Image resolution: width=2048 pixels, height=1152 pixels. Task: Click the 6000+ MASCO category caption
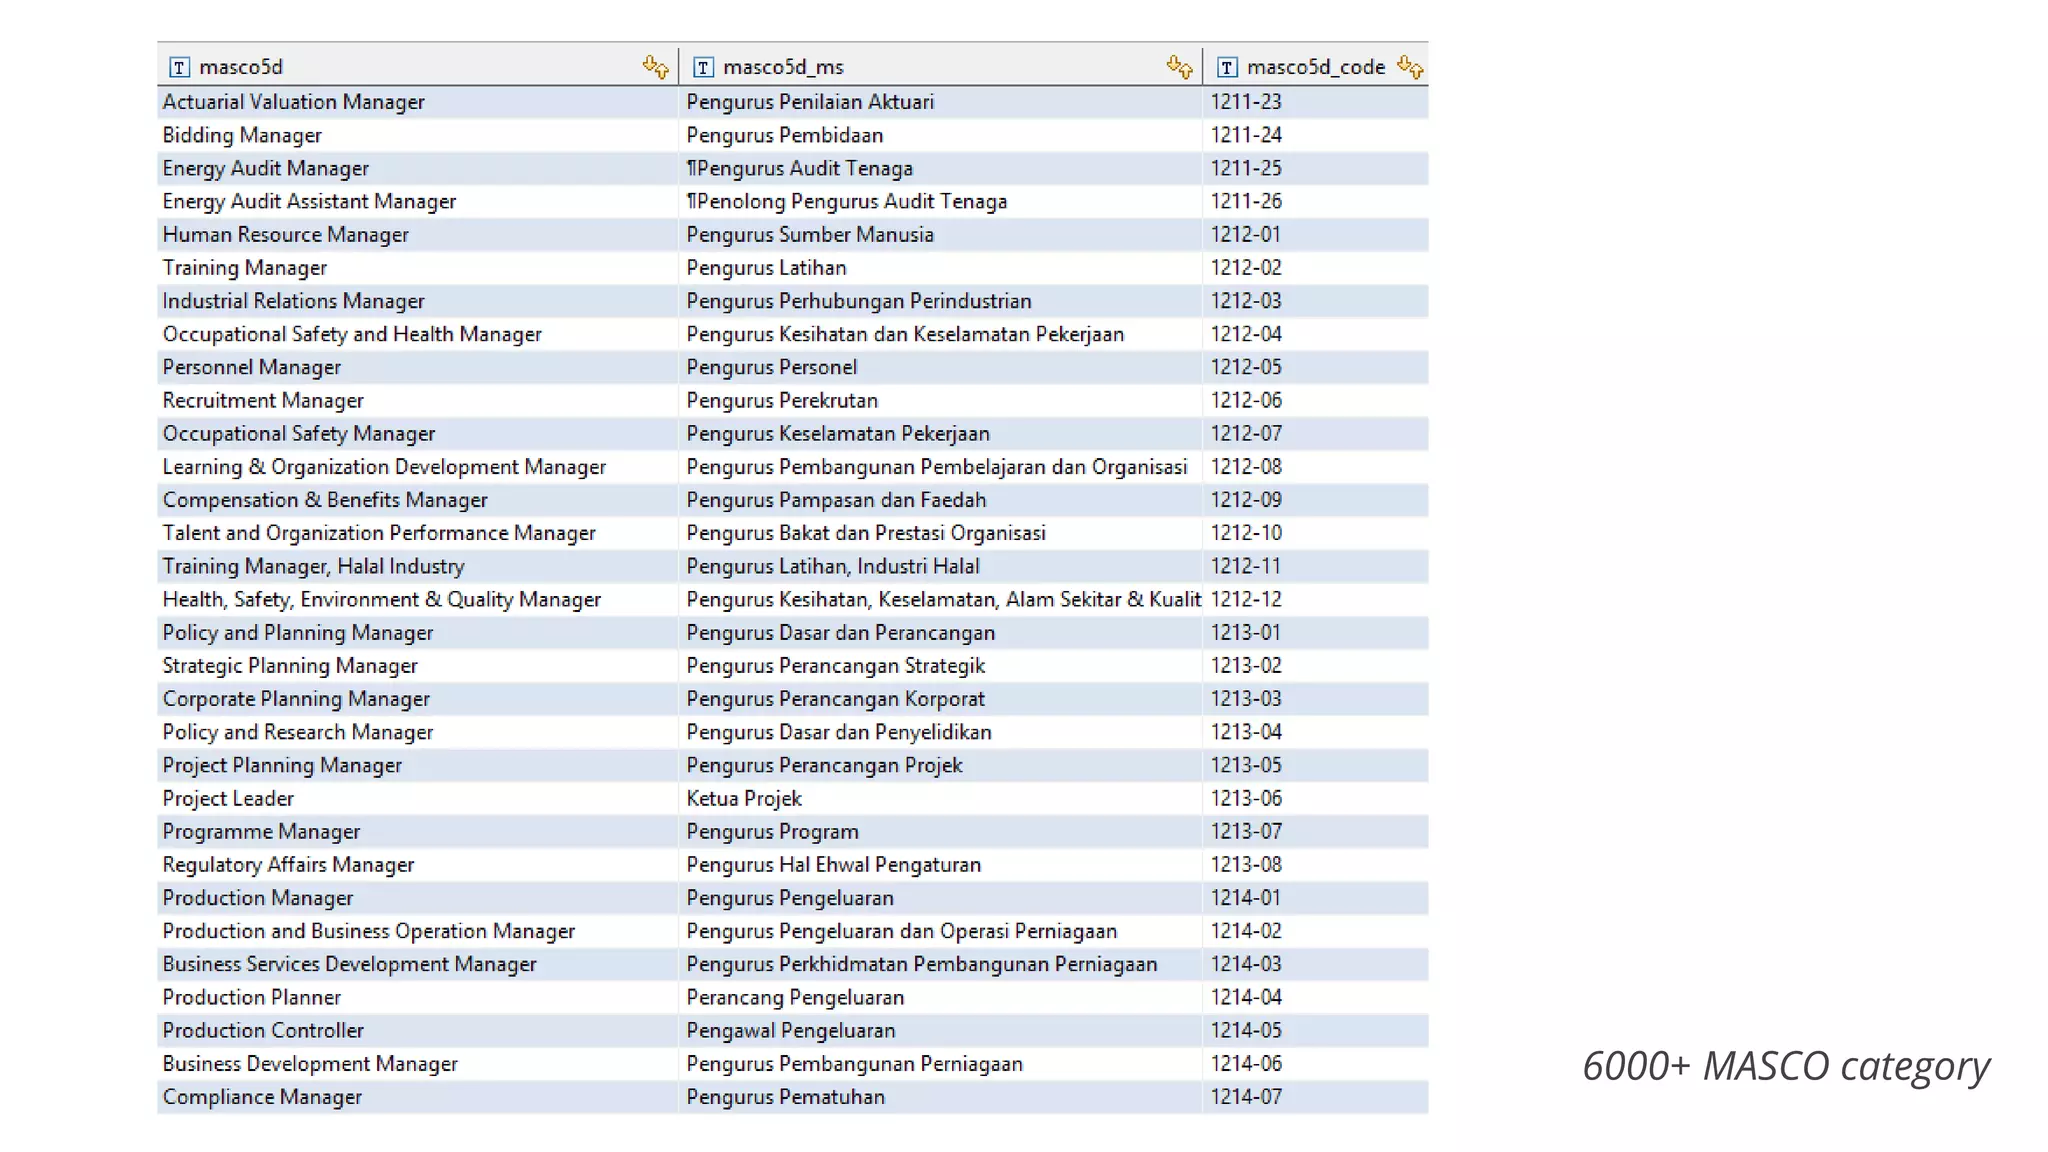(x=1786, y=1066)
